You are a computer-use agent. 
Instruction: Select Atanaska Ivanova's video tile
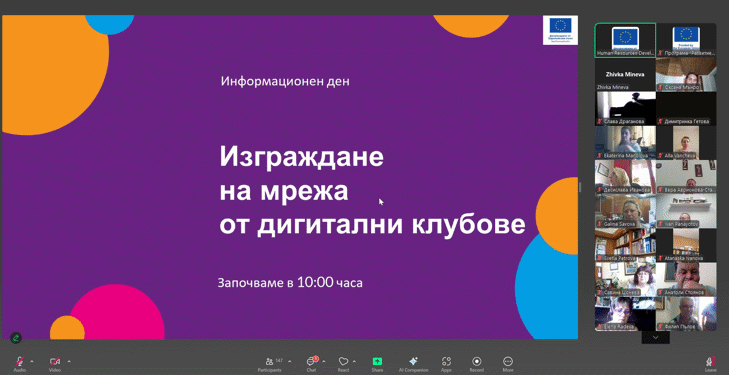point(686,245)
